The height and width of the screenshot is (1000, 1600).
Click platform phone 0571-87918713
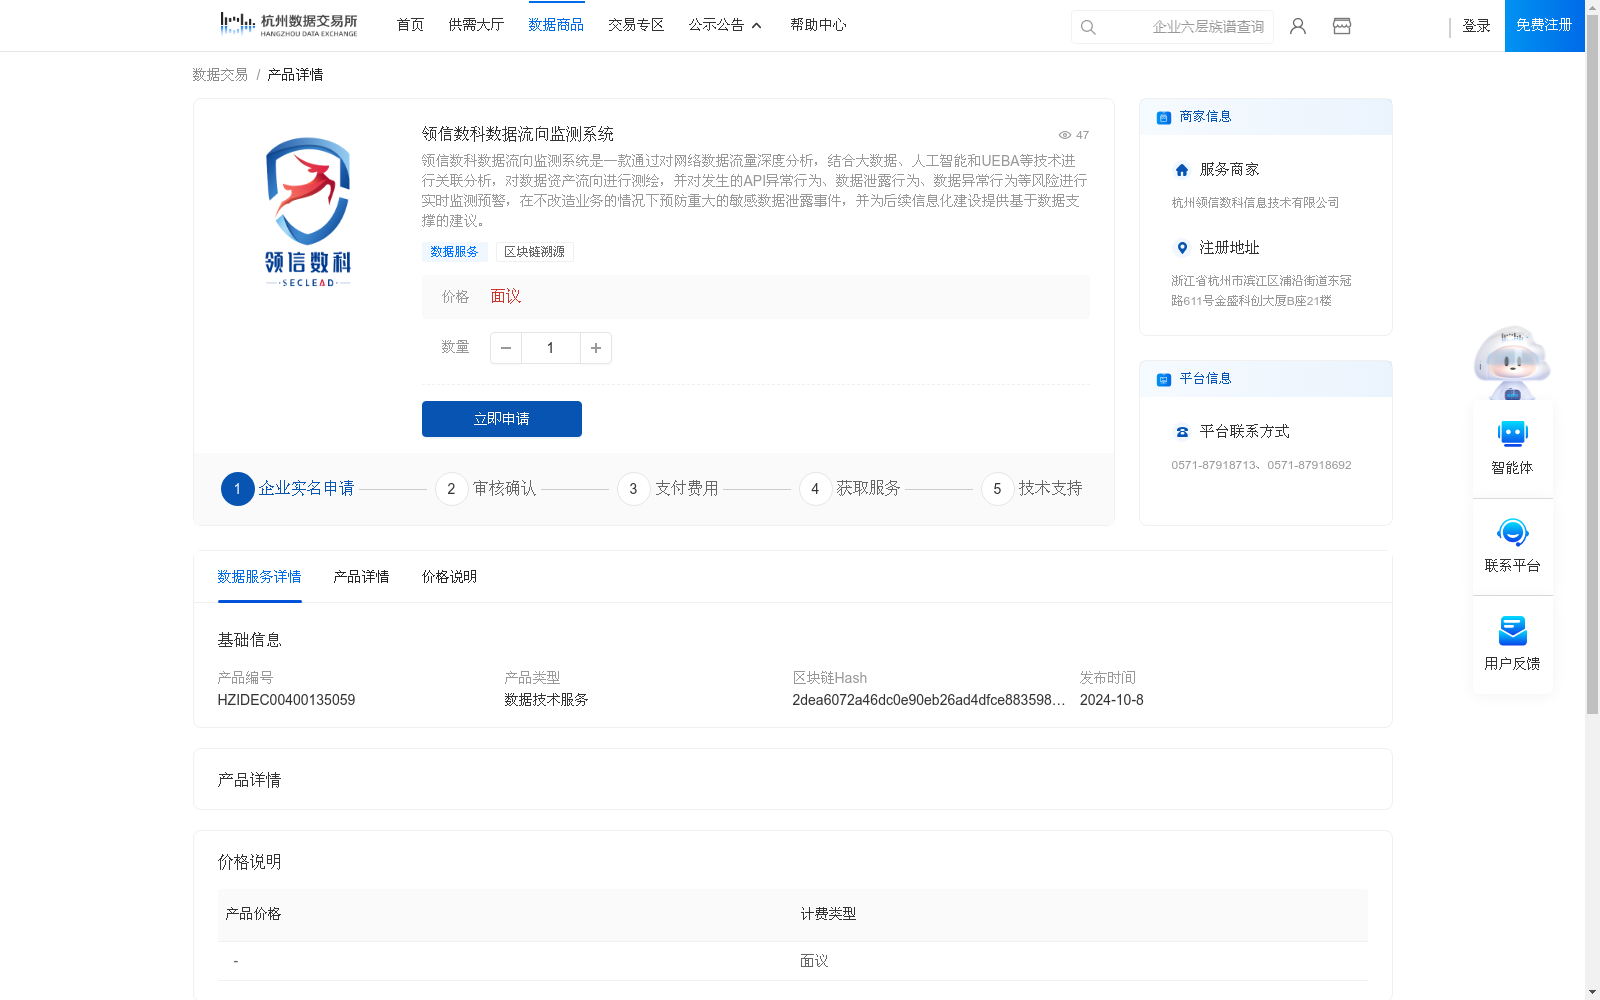coord(1213,465)
